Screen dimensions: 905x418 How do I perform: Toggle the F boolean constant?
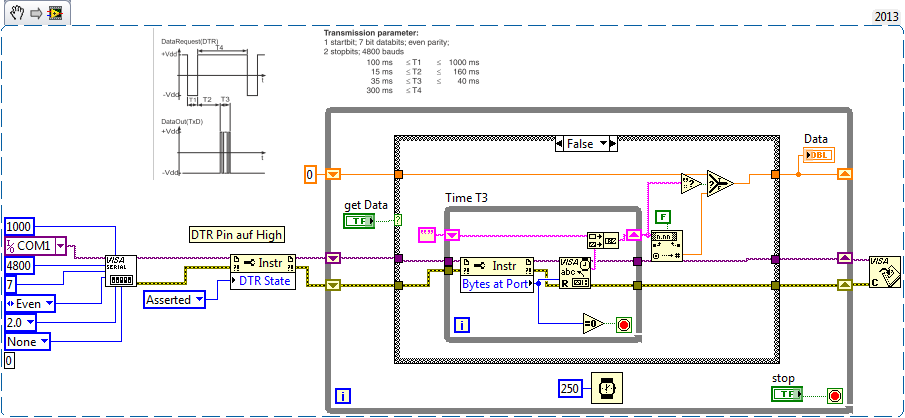[665, 217]
